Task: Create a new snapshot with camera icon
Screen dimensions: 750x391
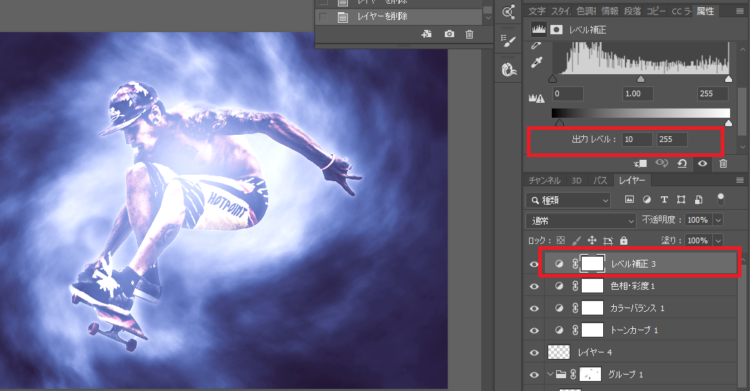Action: point(449,34)
